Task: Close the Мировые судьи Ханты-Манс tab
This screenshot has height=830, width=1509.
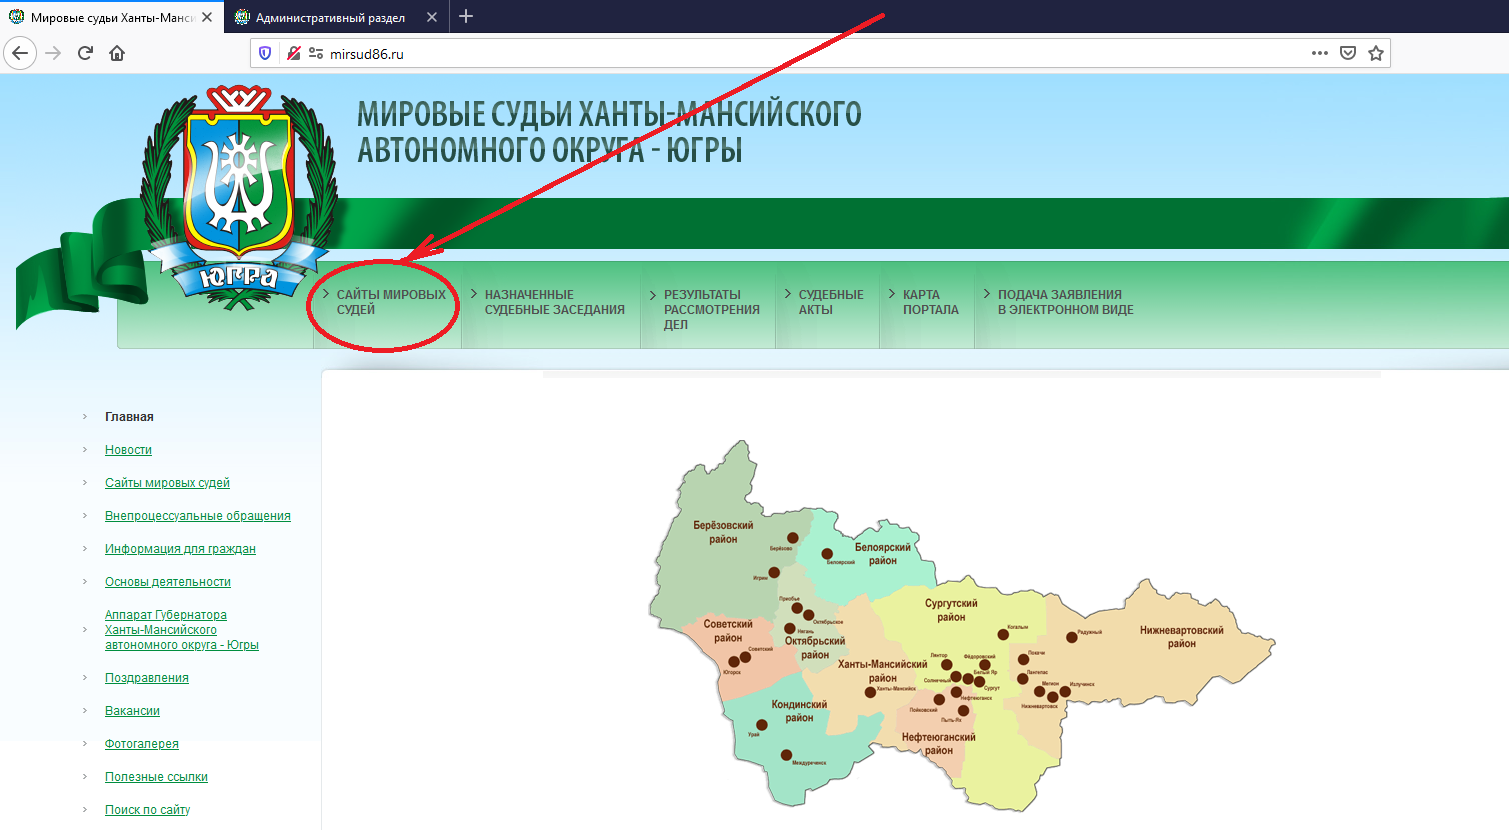Action: [x=207, y=17]
